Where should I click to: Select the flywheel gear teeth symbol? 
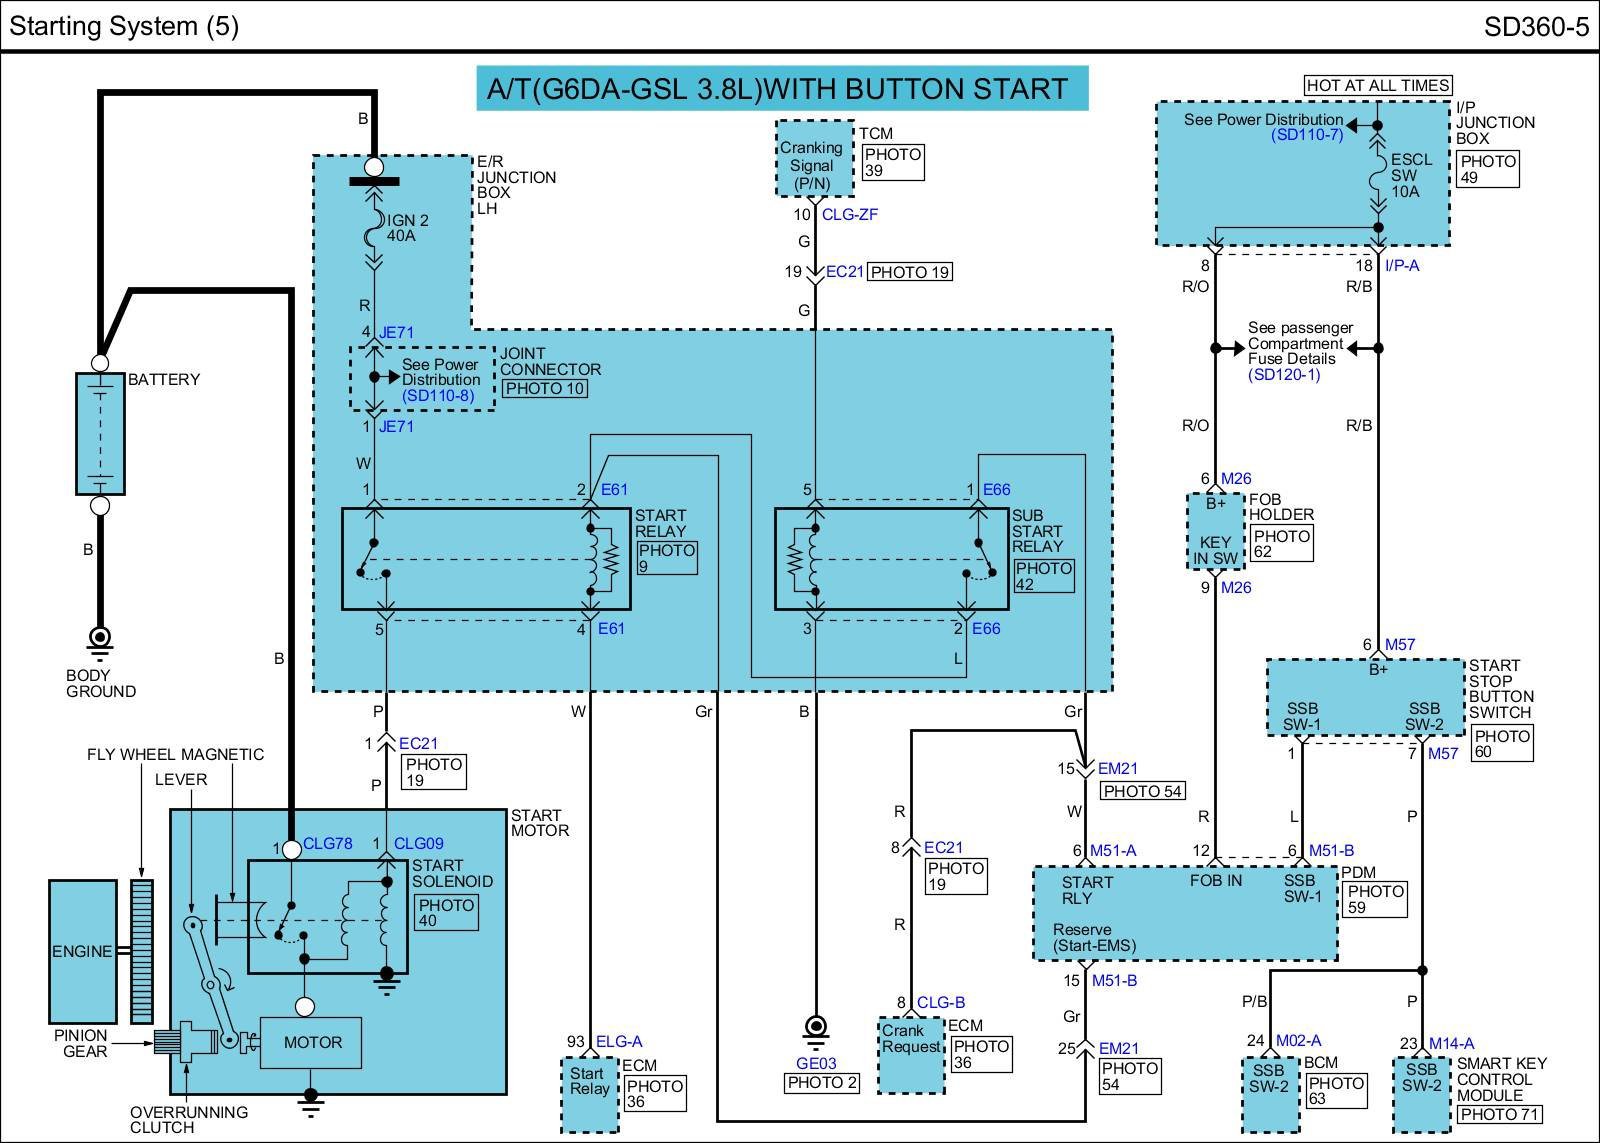pos(141,951)
